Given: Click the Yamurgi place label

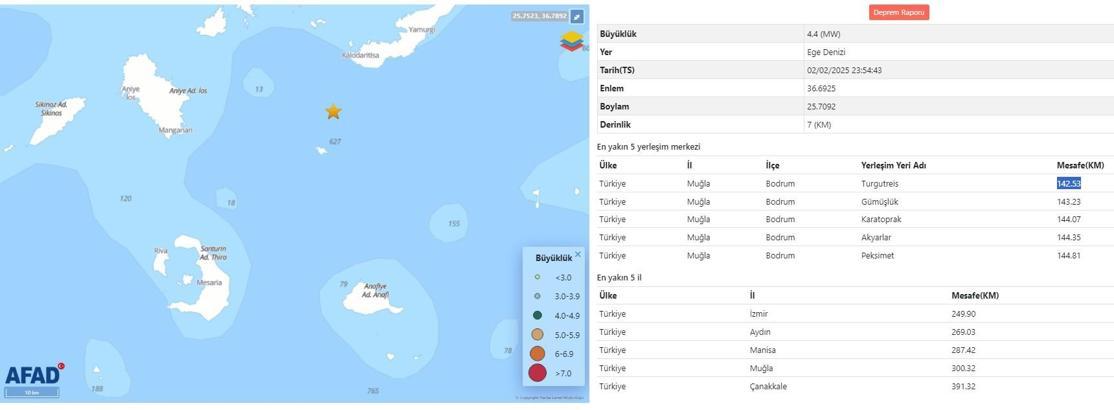Looking at the screenshot, I should click(x=421, y=30).
